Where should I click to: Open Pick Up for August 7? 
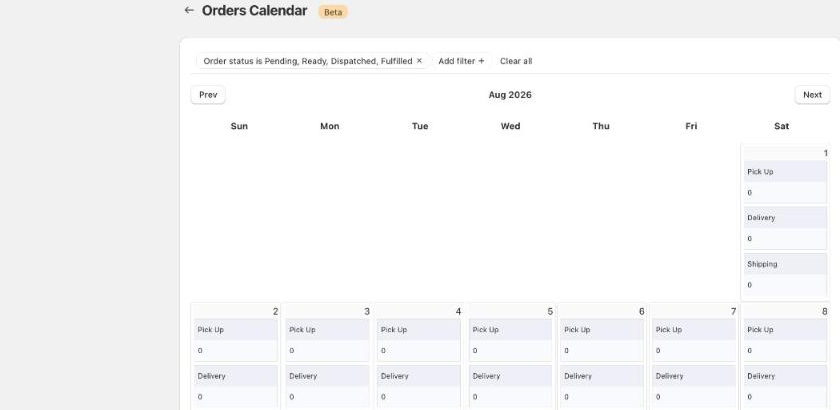click(x=694, y=340)
